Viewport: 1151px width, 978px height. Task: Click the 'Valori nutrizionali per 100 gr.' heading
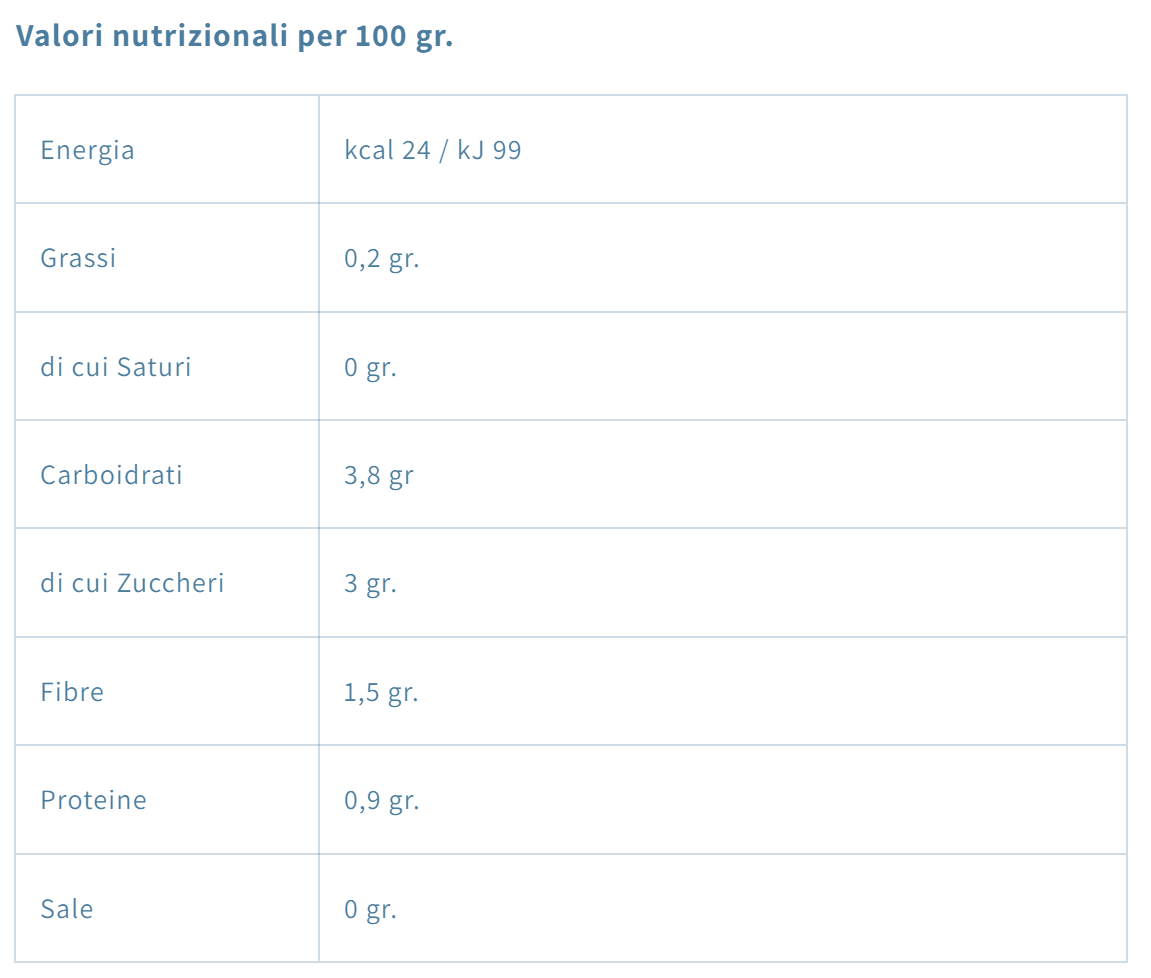click(x=235, y=37)
